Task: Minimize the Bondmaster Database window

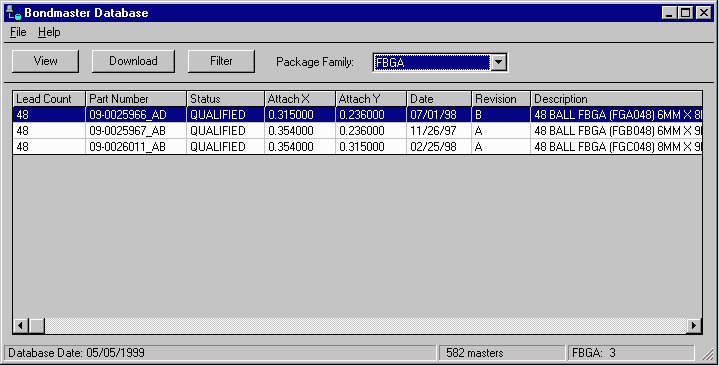Action: coord(669,13)
